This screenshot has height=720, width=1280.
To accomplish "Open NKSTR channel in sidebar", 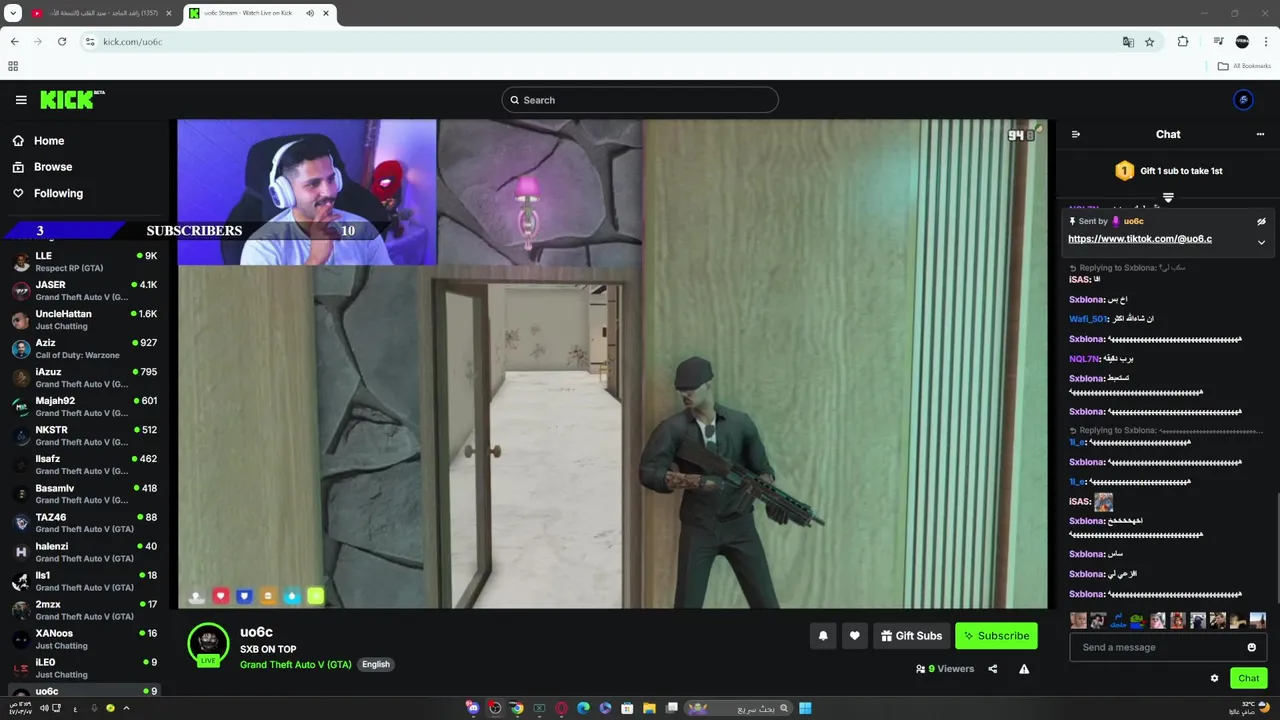I will (x=85, y=436).
